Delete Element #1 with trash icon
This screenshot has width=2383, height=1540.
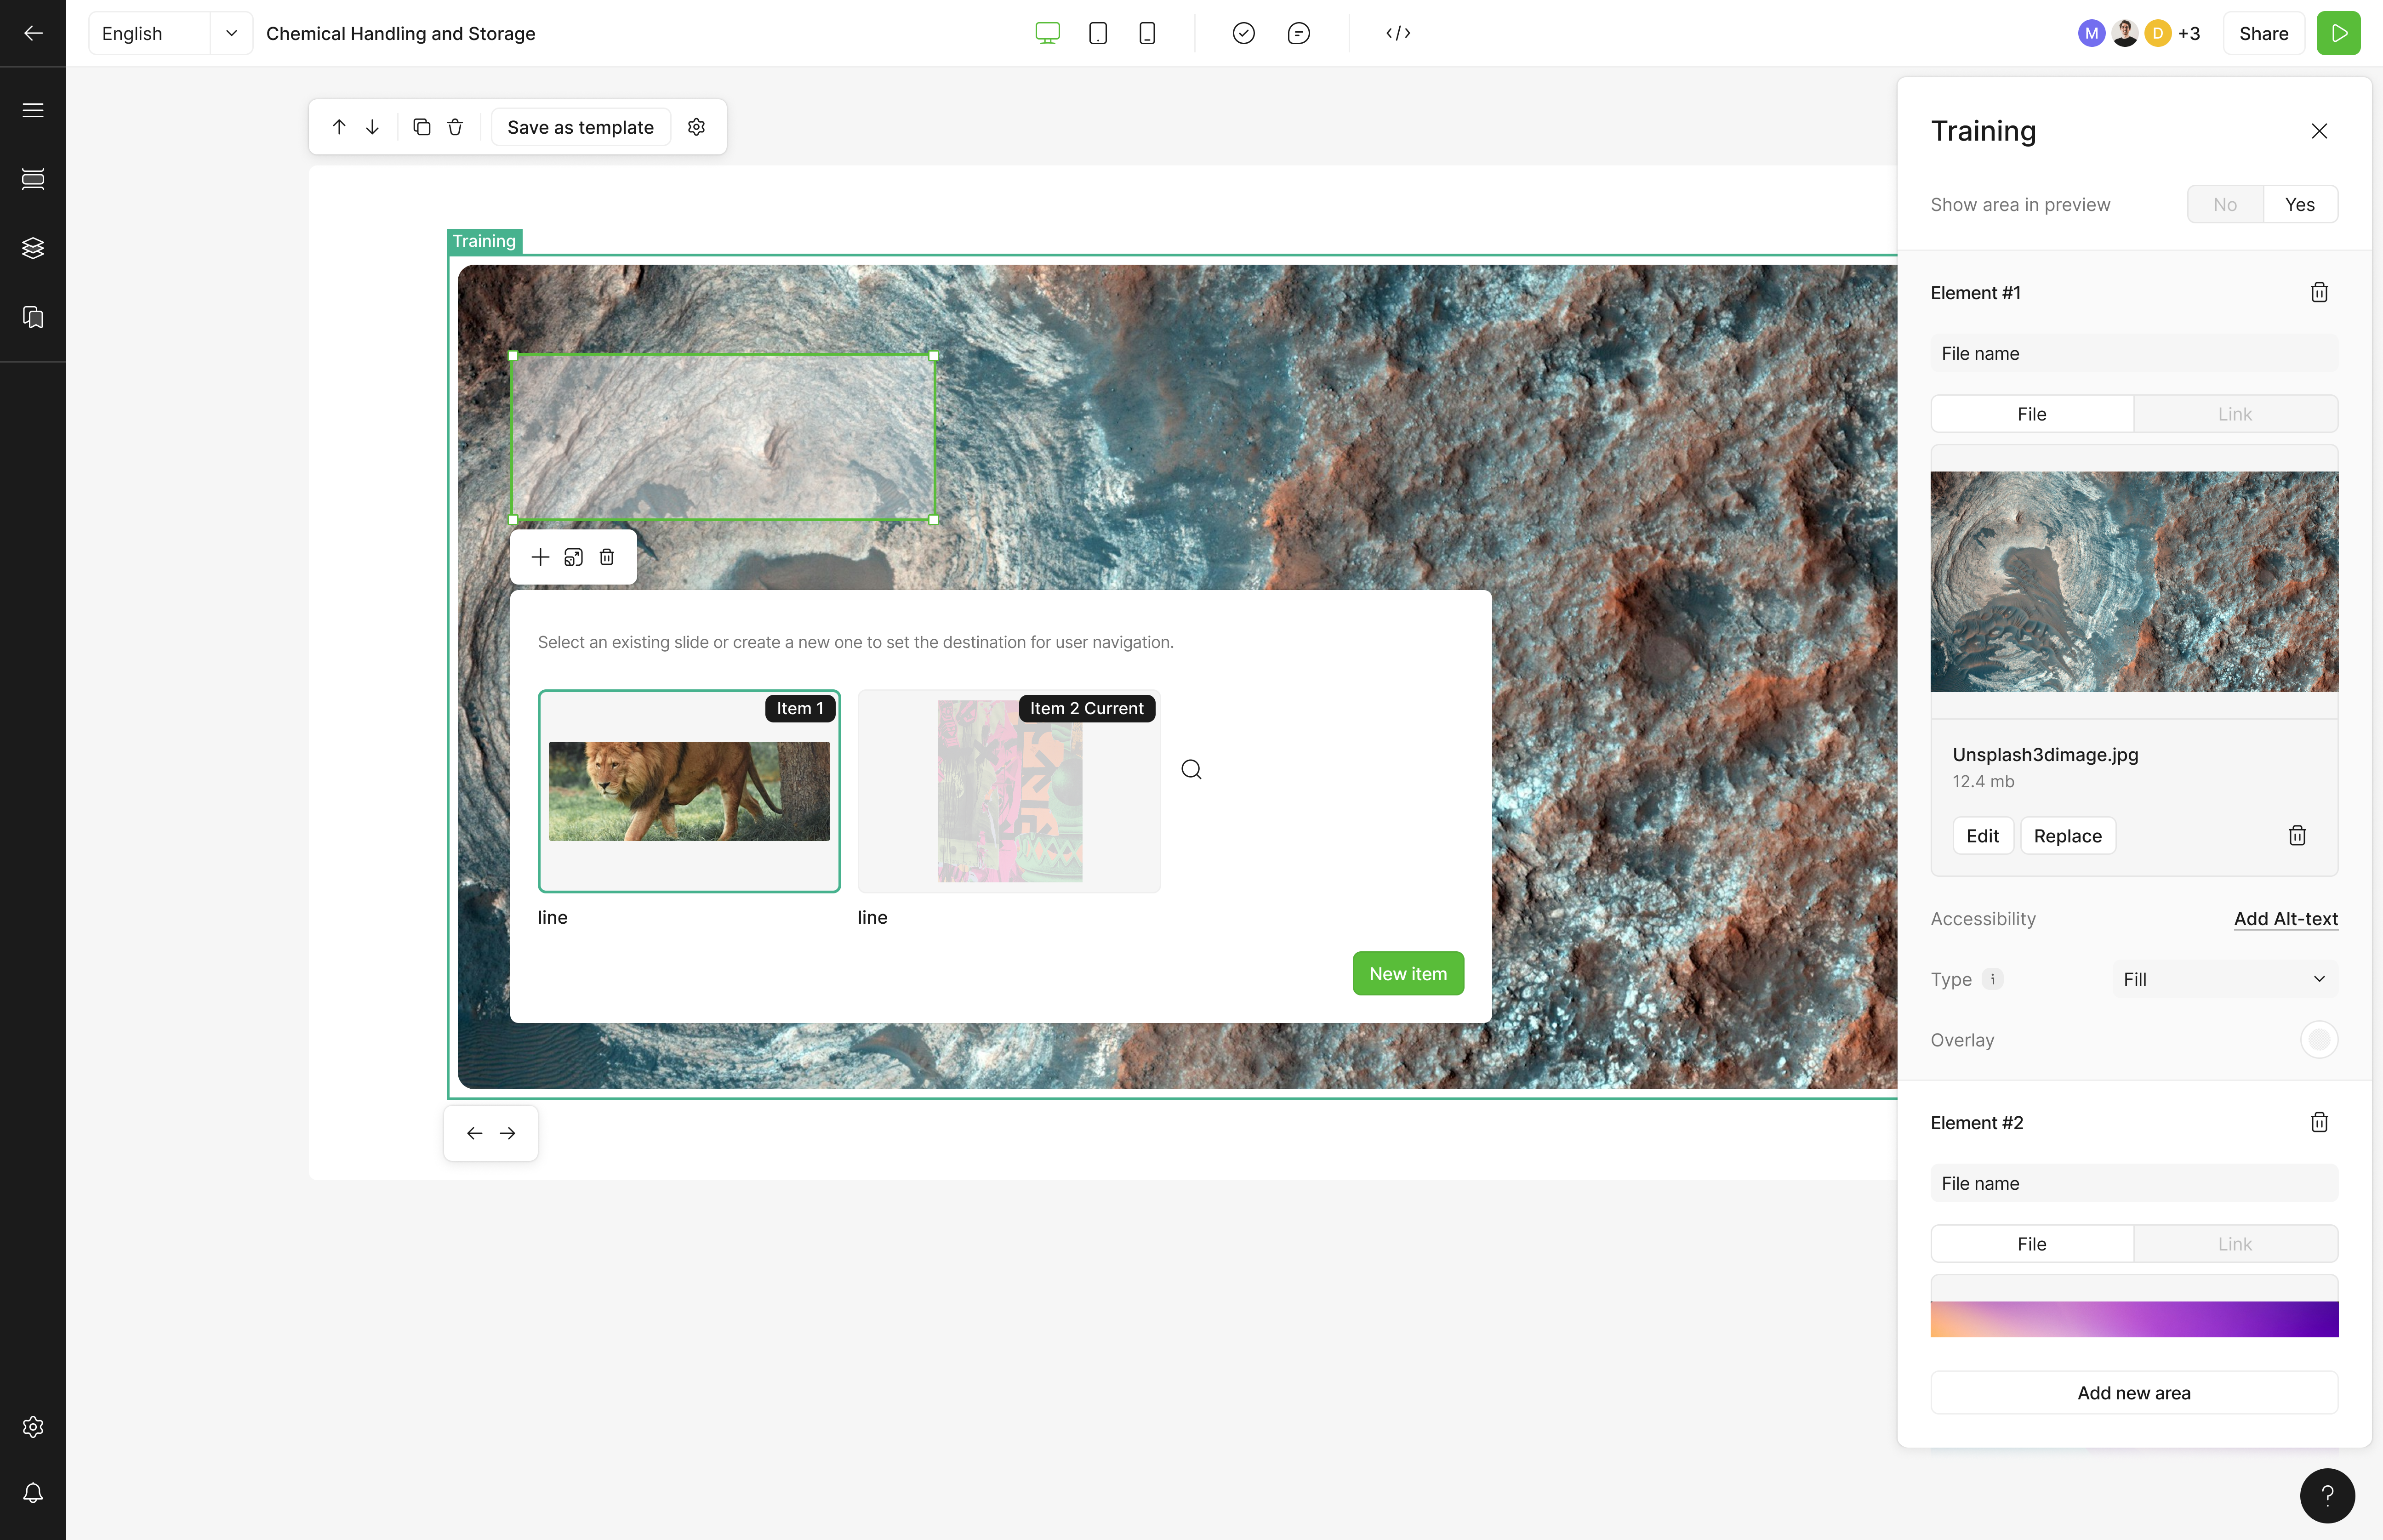2318,292
